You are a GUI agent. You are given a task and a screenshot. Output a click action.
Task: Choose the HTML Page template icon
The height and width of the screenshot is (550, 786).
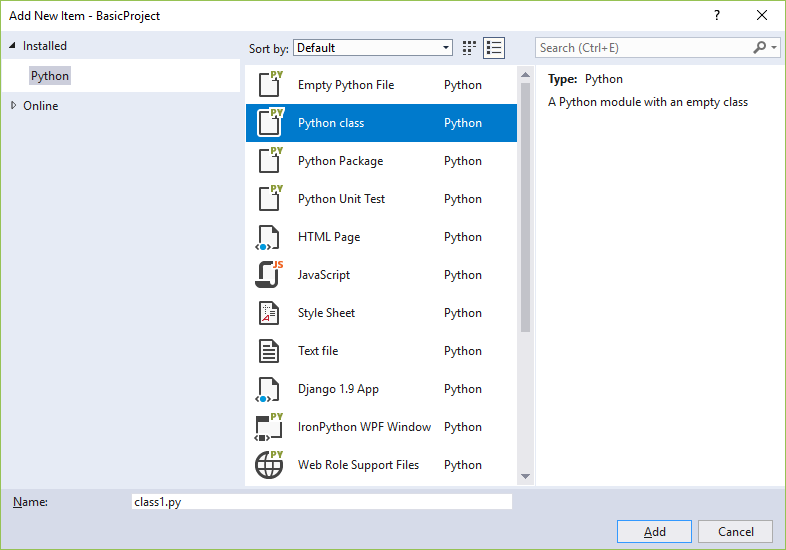269,237
